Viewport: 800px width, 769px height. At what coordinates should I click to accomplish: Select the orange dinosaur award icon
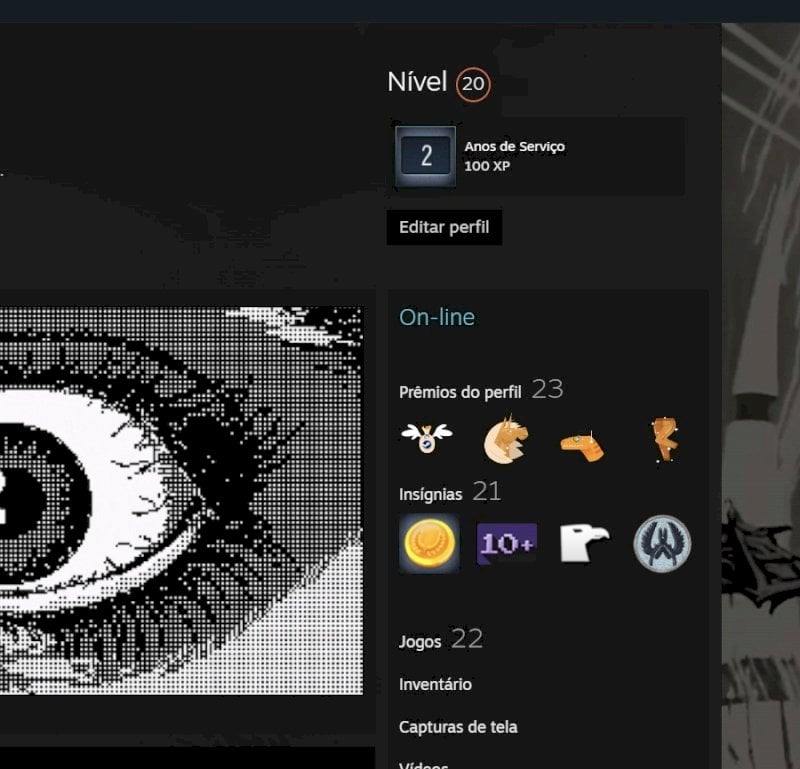pos(582,446)
